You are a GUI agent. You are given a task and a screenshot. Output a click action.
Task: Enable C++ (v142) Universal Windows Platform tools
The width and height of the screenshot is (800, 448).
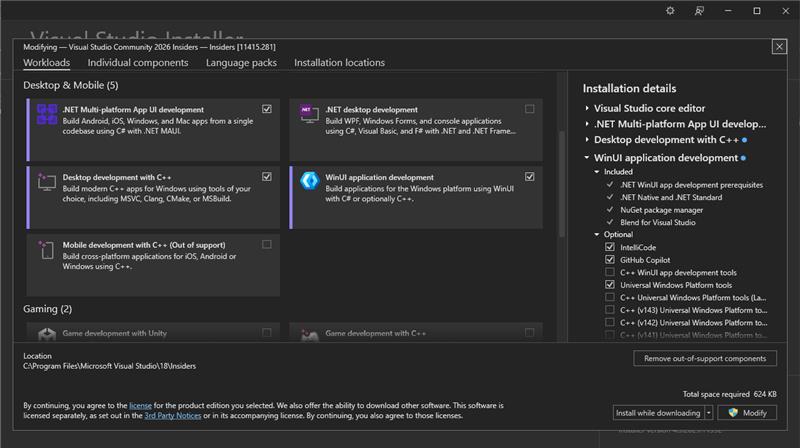(610, 322)
